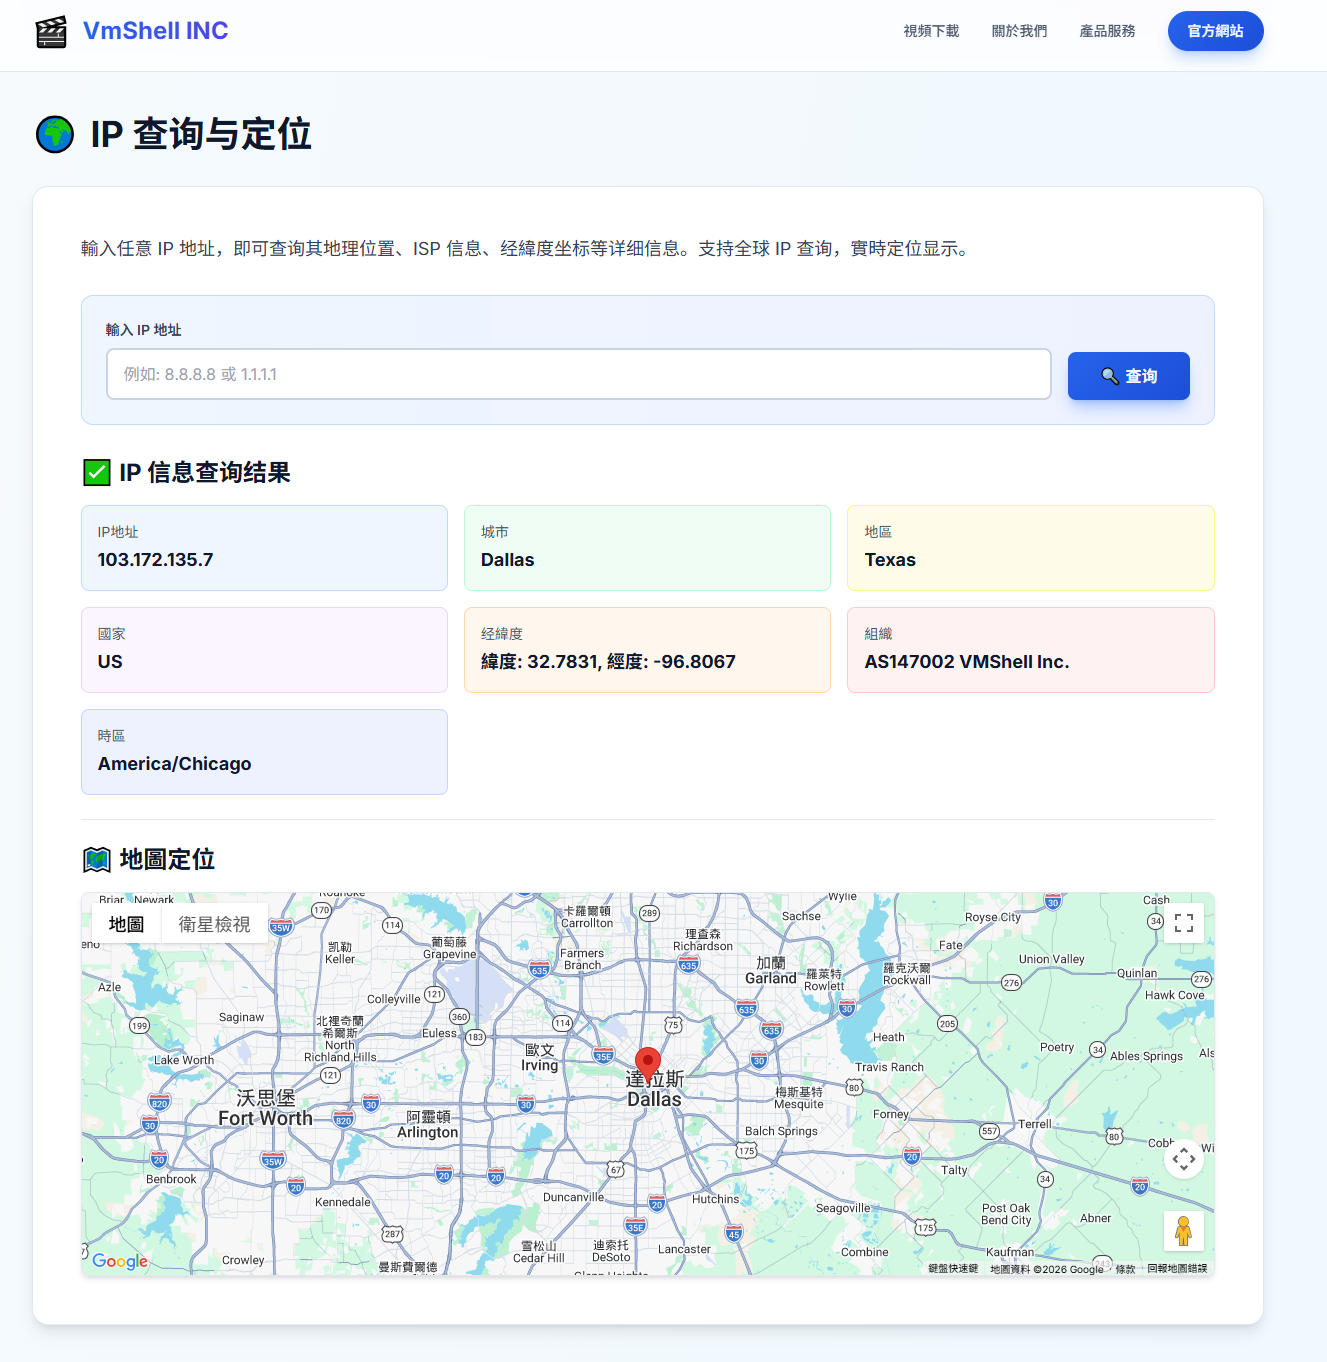Open the map camera move controls
The image size is (1327, 1362).
coord(1184,1159)
